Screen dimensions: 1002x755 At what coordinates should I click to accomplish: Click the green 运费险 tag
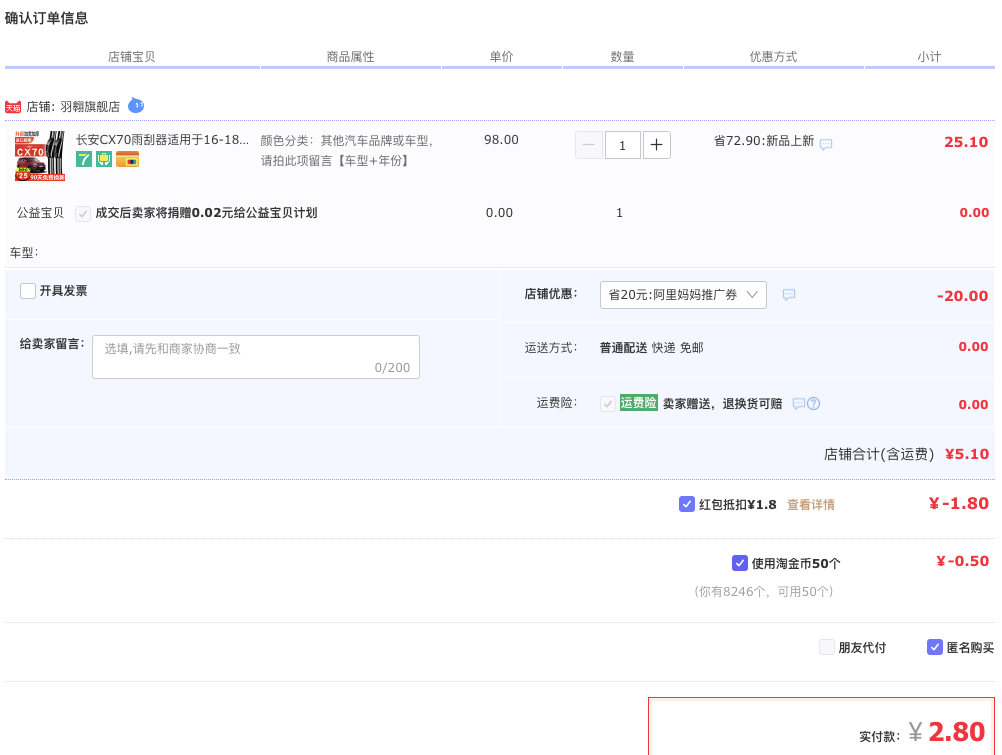[638, 403]
